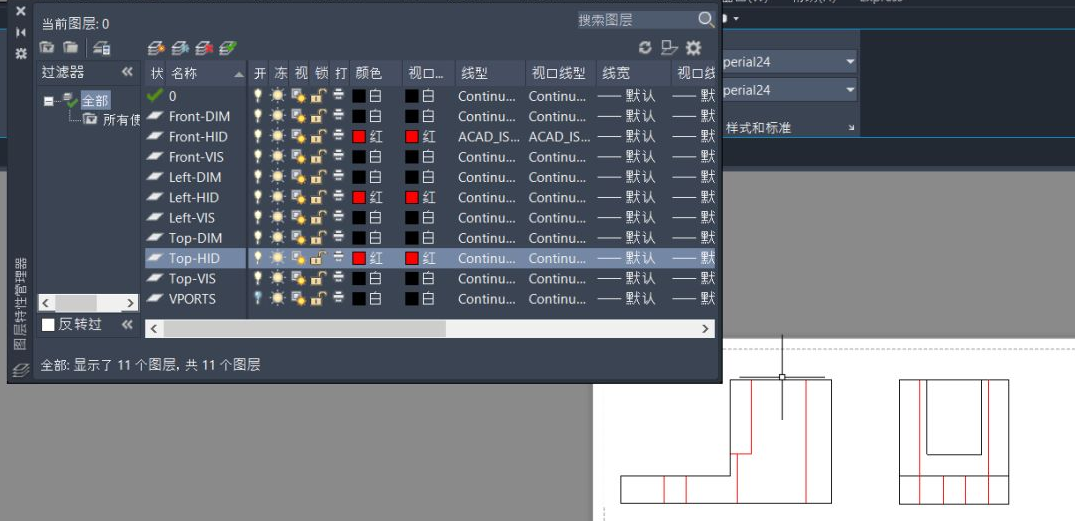
Task: Click viewport freeze icon for Front-VIS layer
Action: coord(298,157)
